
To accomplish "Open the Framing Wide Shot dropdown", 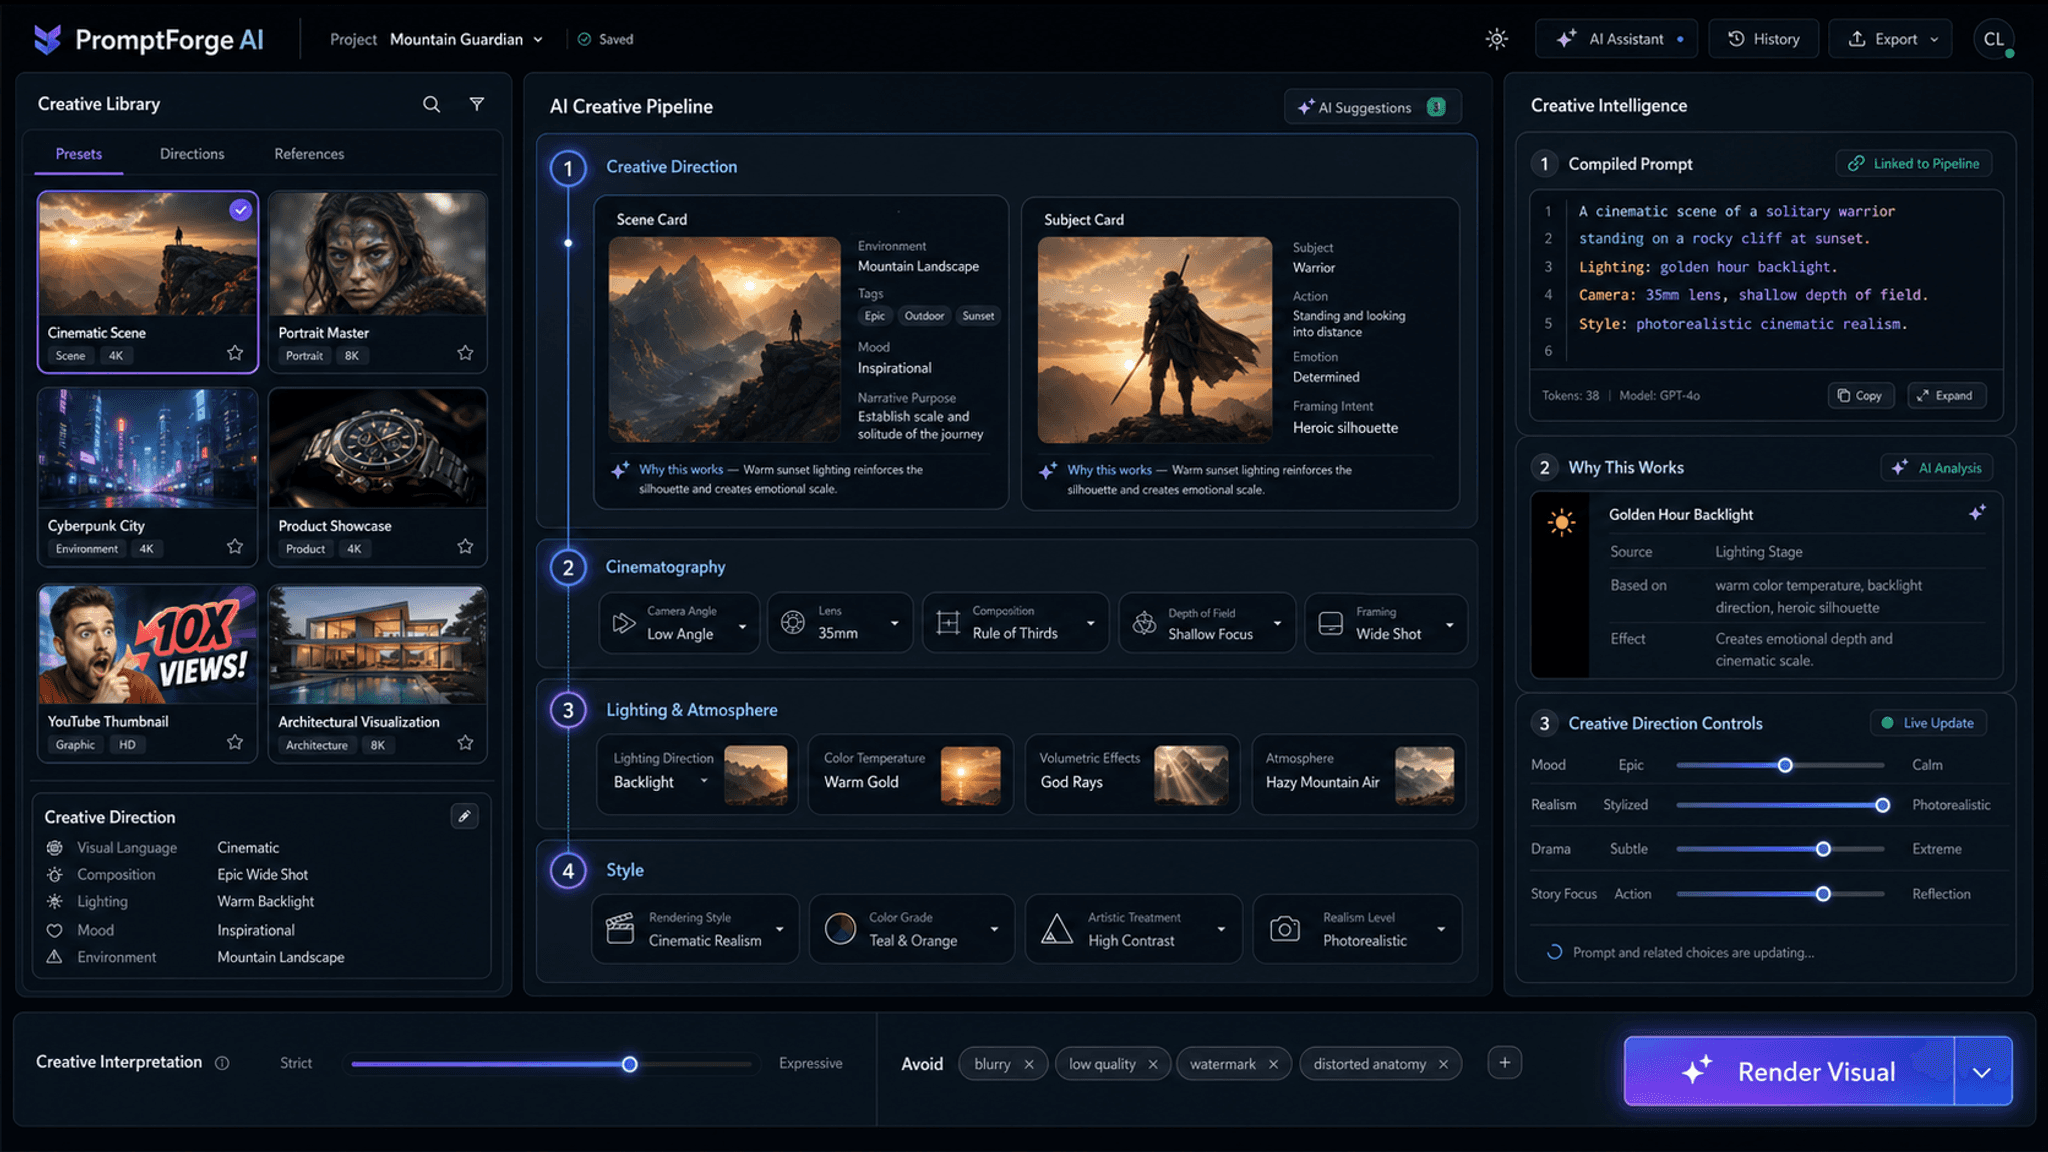I will point(1386,623).
